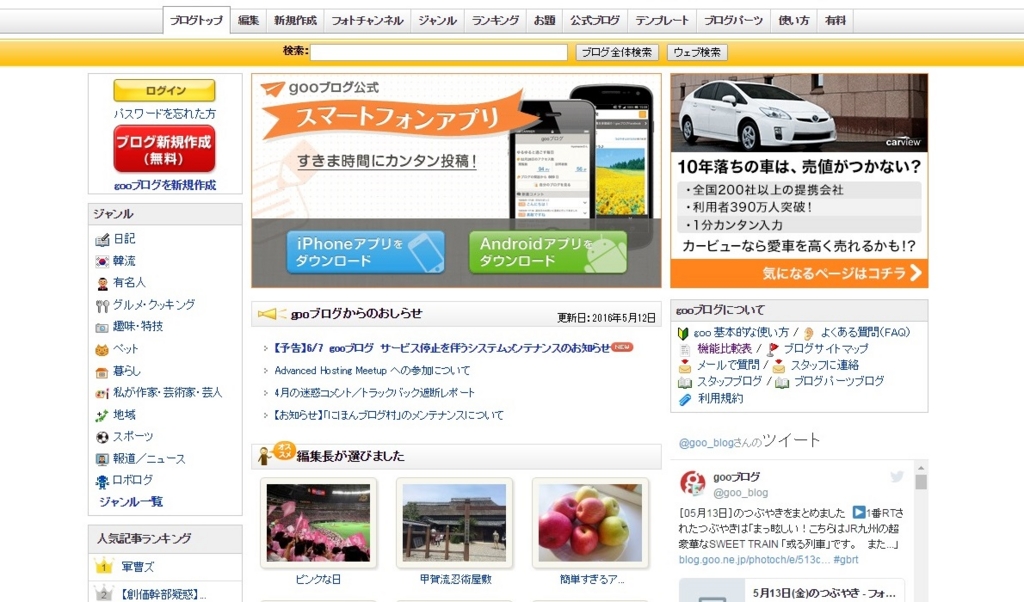The image size is (1024, 602).
Task: Click the ロボログ robot icon
Action: point(102,482)
